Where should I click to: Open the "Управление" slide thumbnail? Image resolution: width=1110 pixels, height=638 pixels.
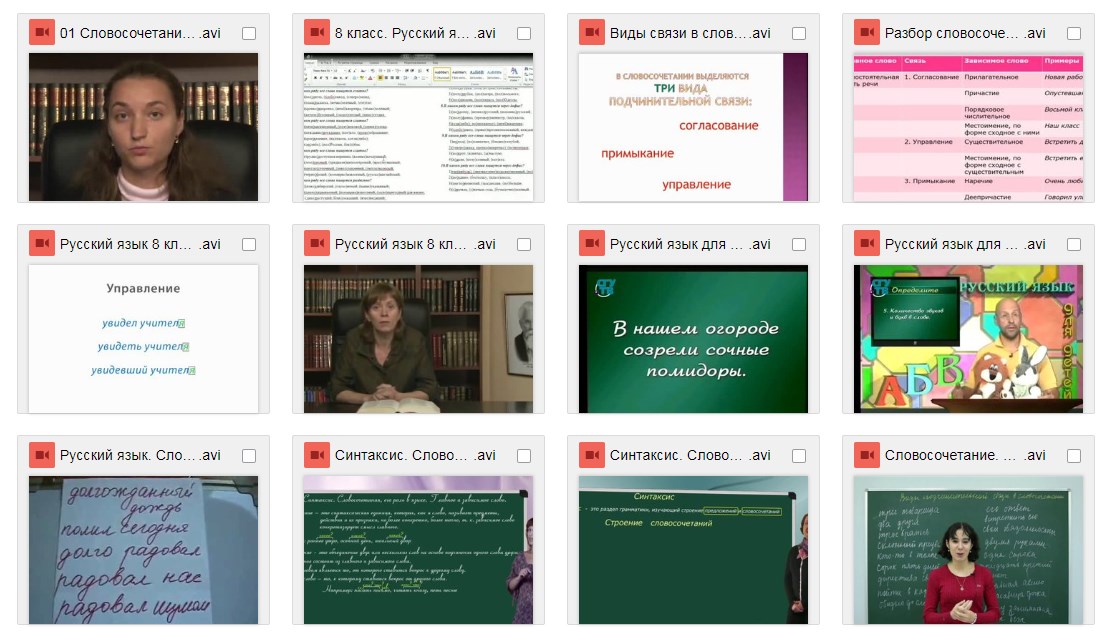[144, 338]
